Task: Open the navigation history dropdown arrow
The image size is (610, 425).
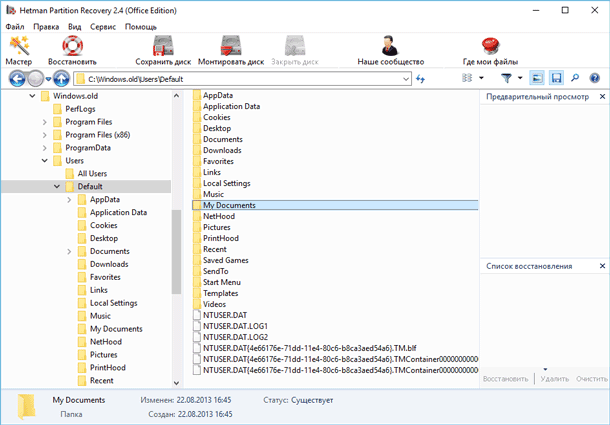Action: click(x=48, y=79)
